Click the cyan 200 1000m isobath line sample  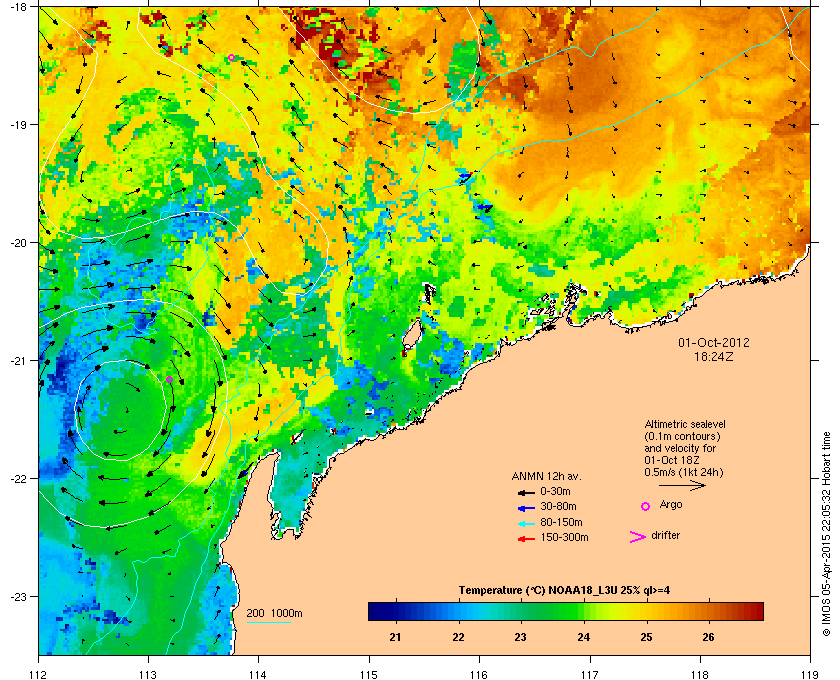click(268, 623)
